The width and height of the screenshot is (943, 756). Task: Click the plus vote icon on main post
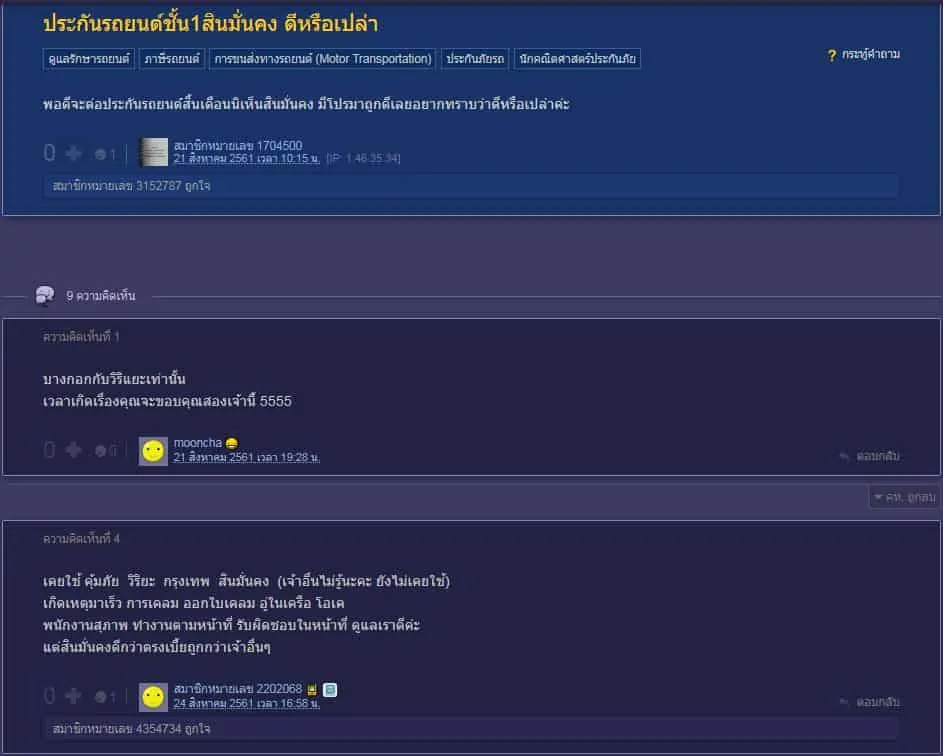(x=73, y=153)
